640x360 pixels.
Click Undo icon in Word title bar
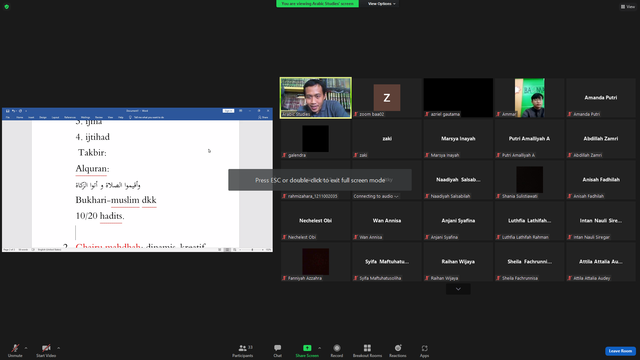pos(13,111)
